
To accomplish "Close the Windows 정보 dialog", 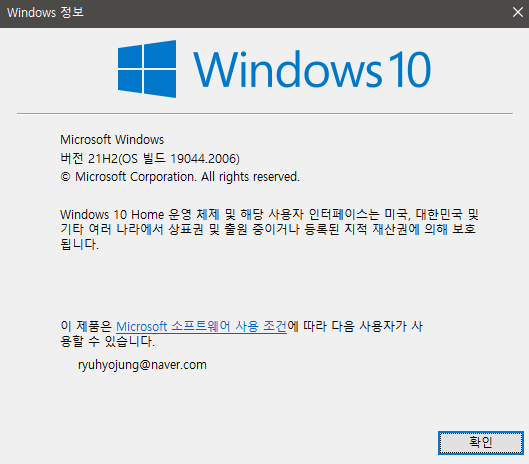I will 517,12.
